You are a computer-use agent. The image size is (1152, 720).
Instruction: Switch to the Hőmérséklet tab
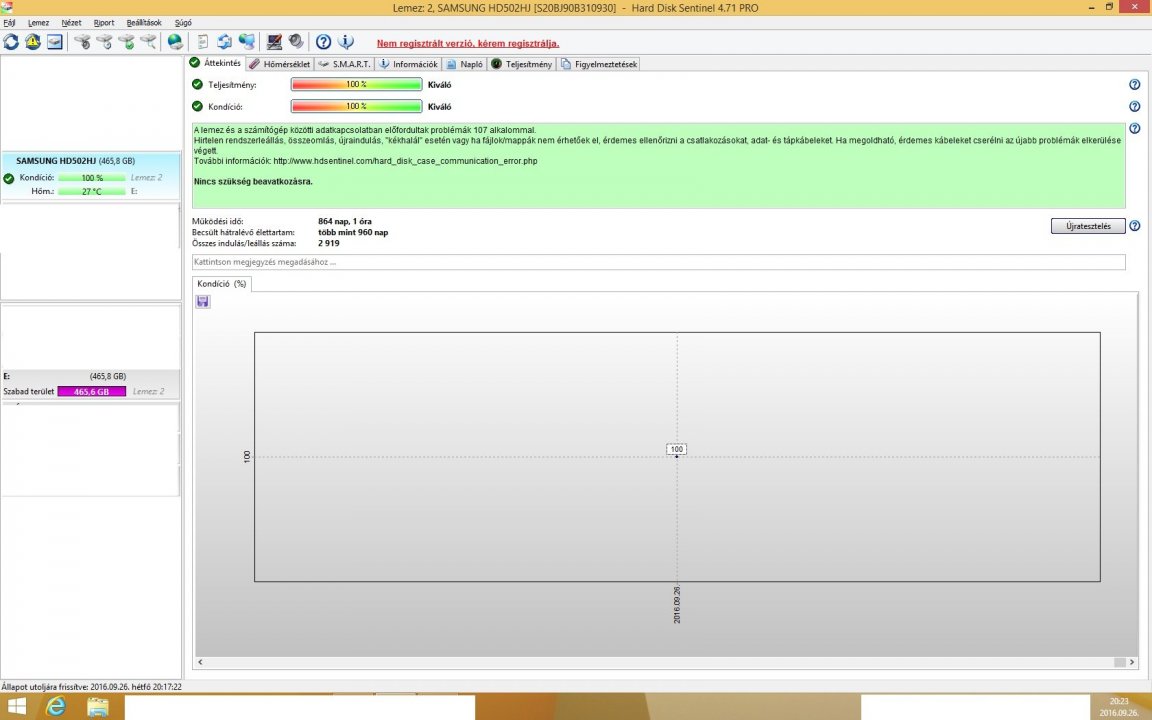(280, 64)
